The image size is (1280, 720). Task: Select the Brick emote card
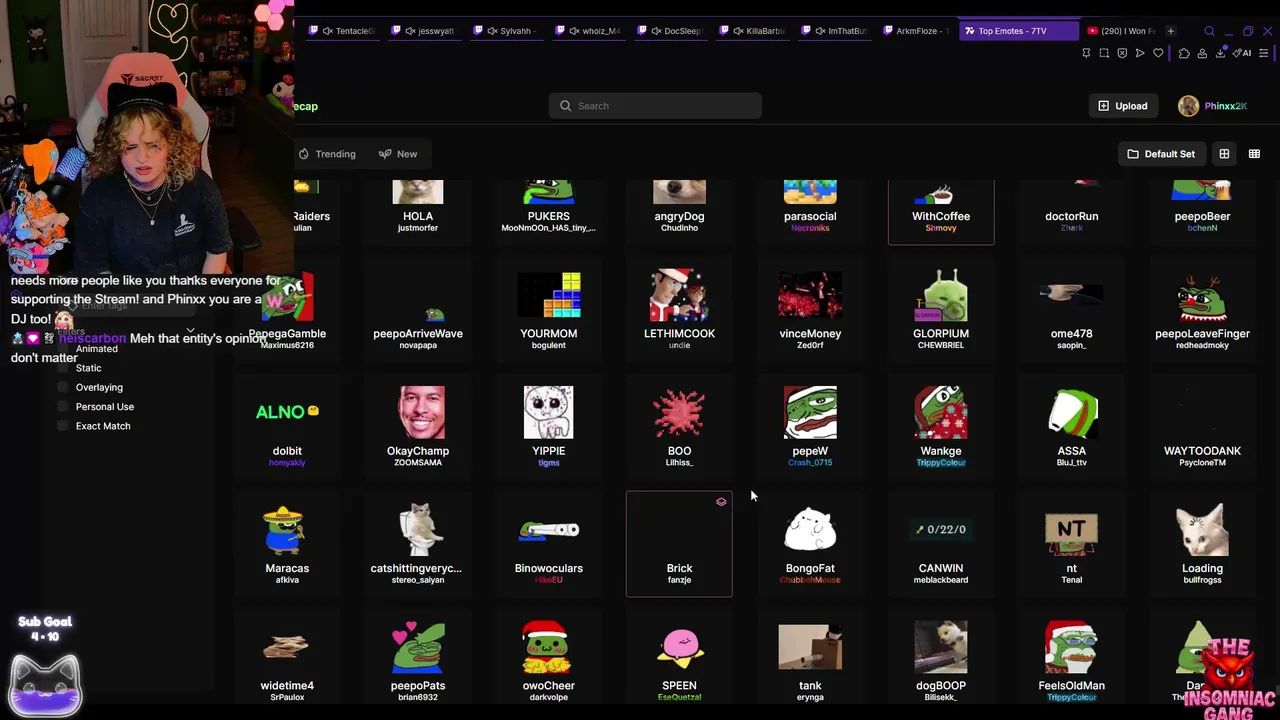[x=679, y=544]
